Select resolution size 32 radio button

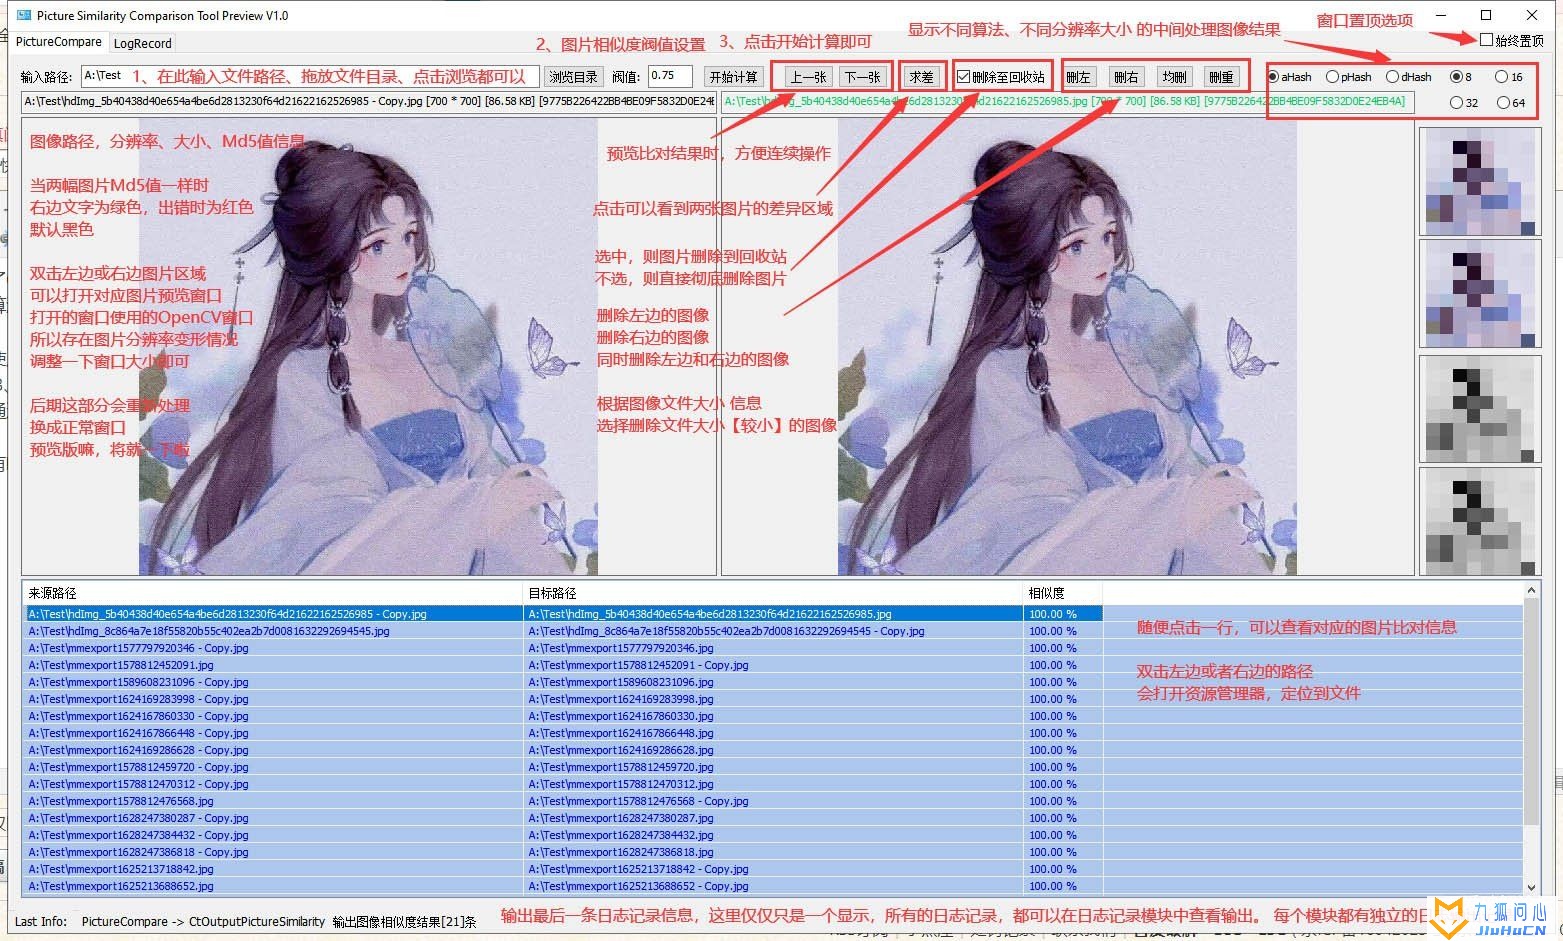click(1464, 103)
